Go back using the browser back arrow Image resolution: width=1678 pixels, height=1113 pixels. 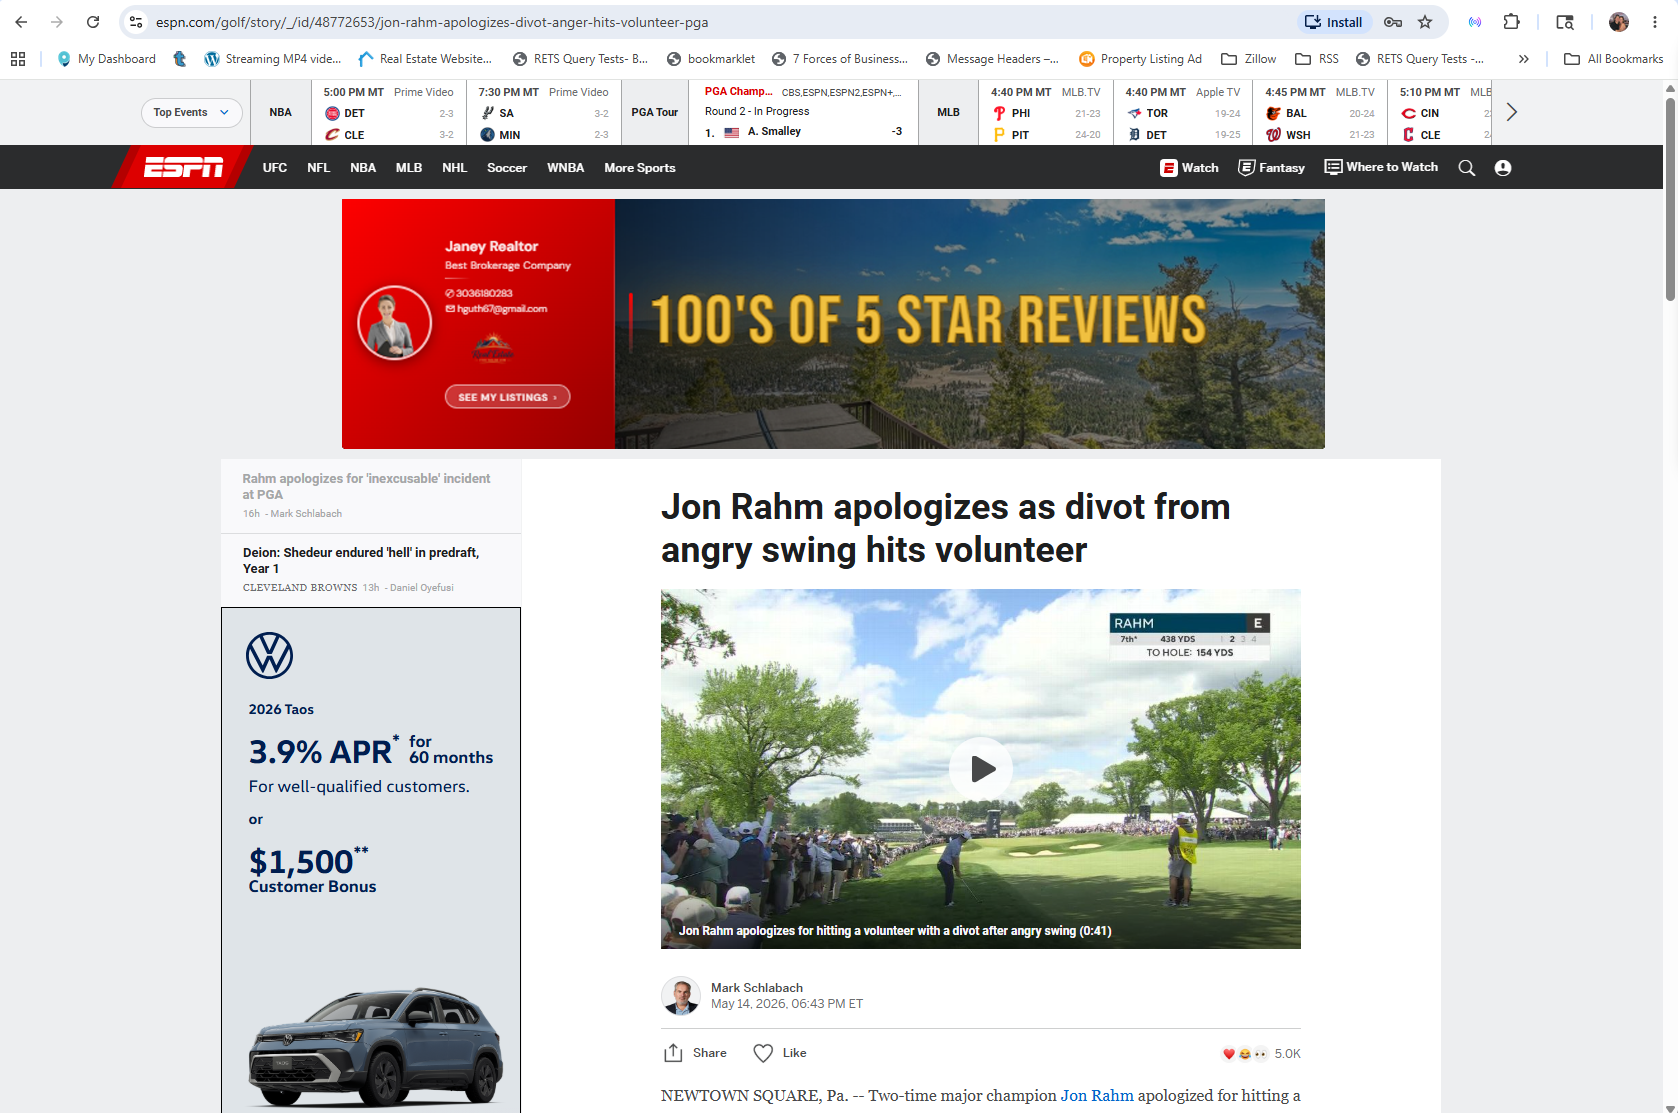coord(21,22)
